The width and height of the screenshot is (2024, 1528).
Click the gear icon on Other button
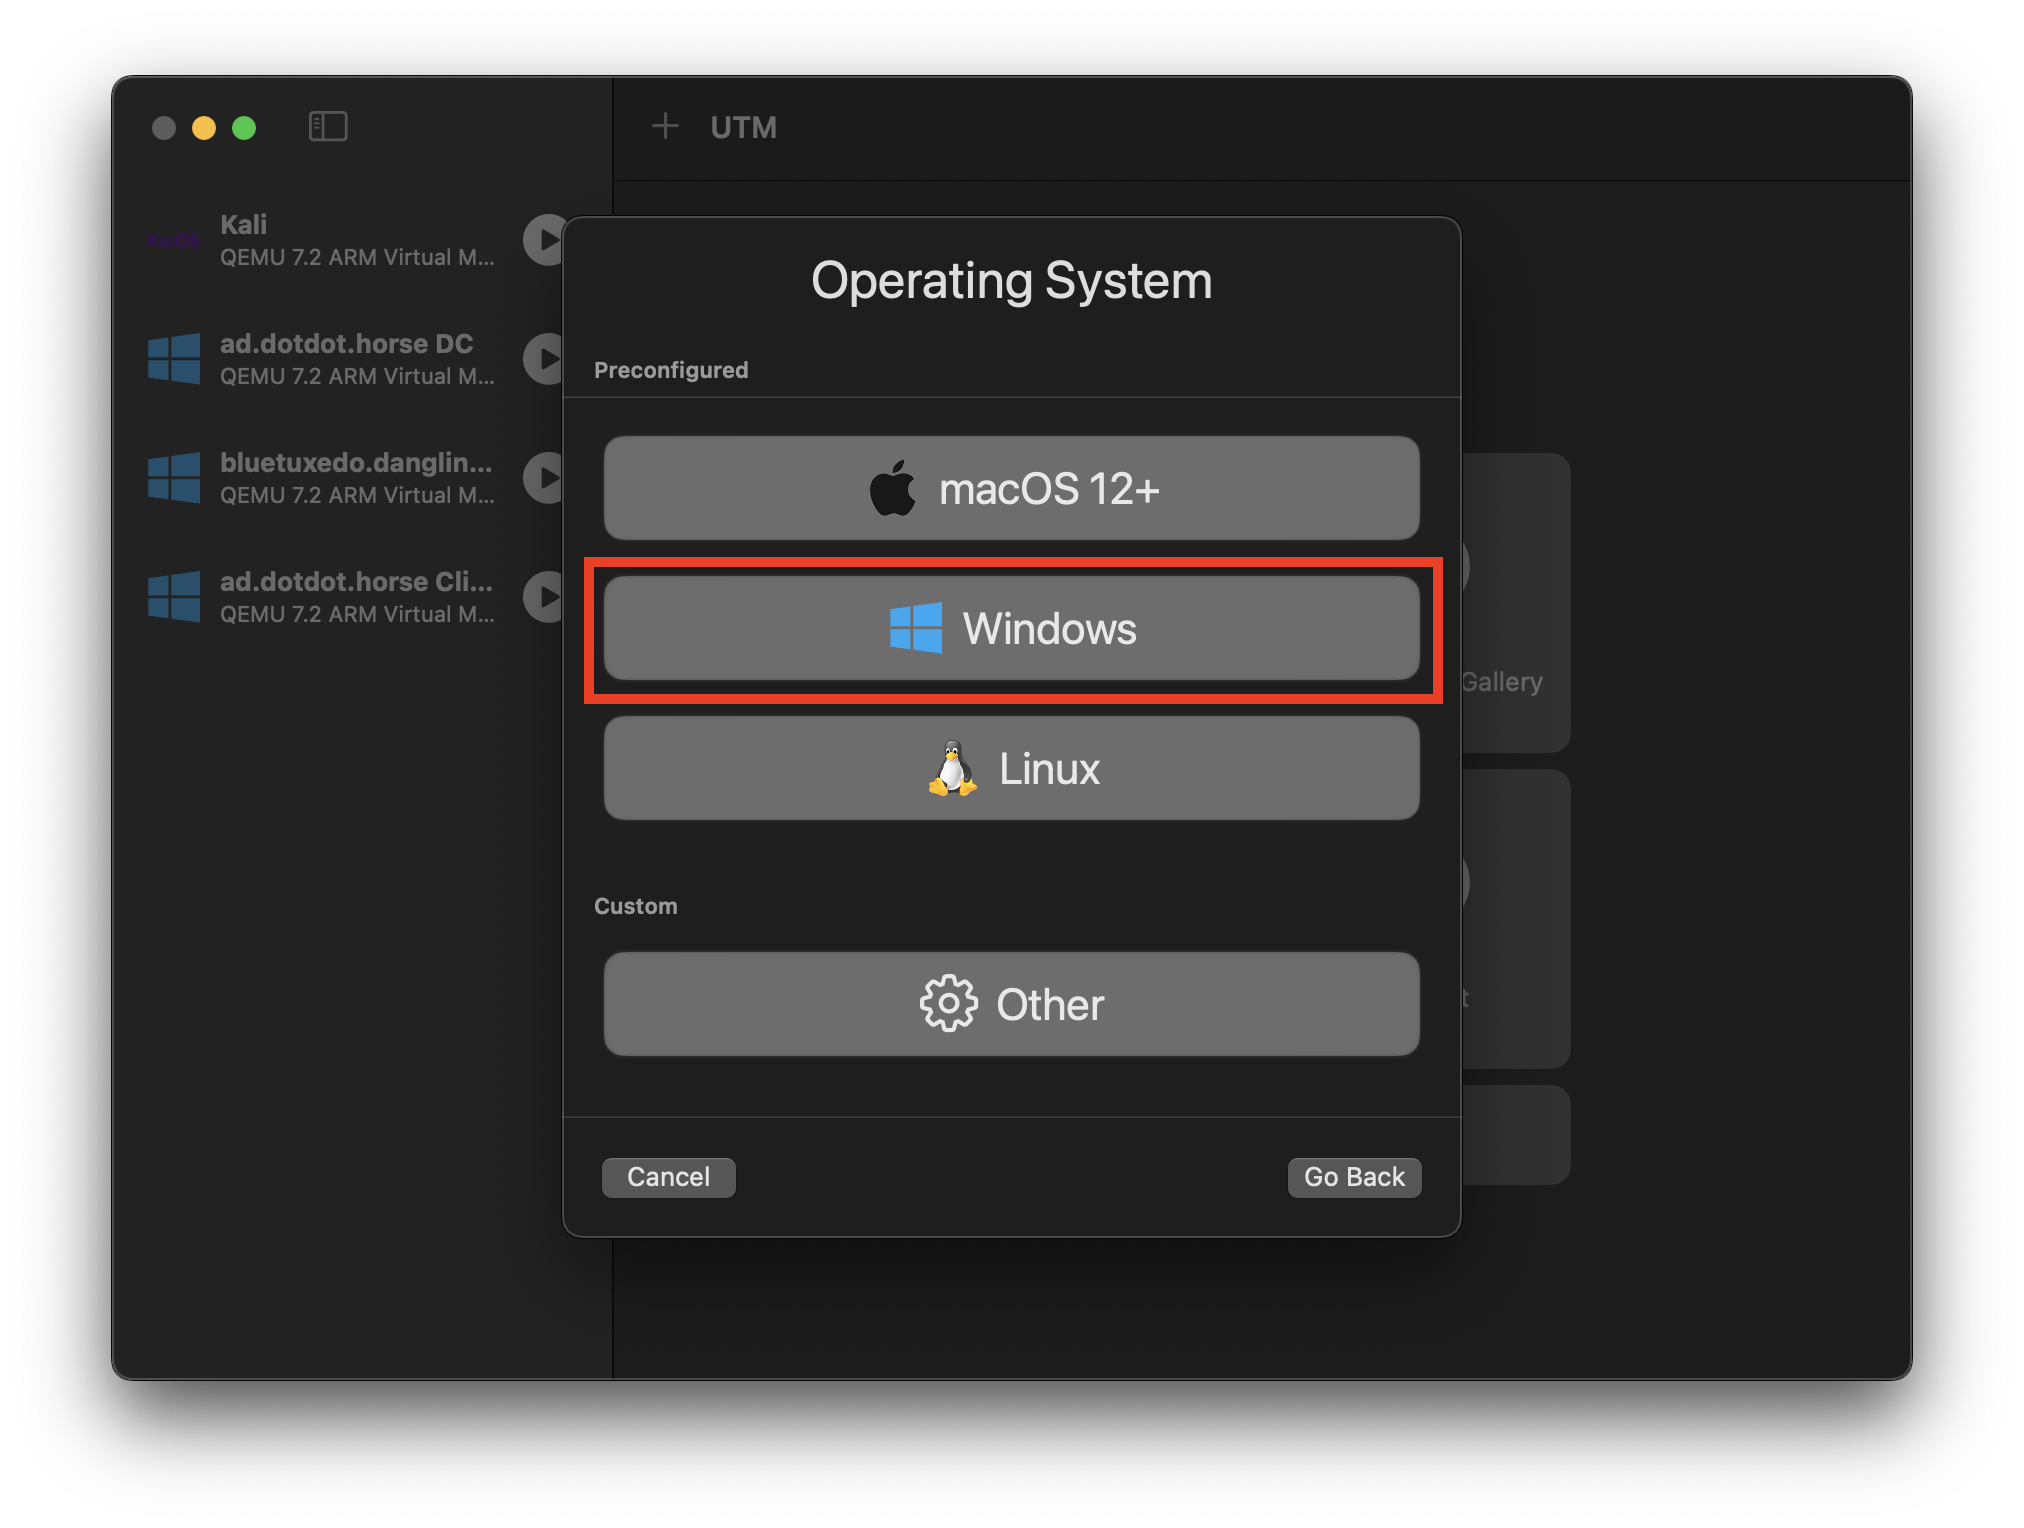pos(948,1003)
